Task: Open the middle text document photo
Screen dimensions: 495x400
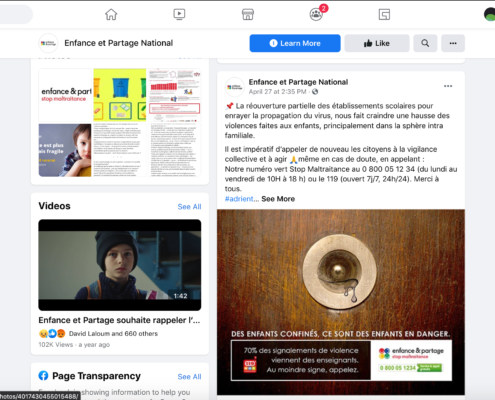Action: point(120,150)
